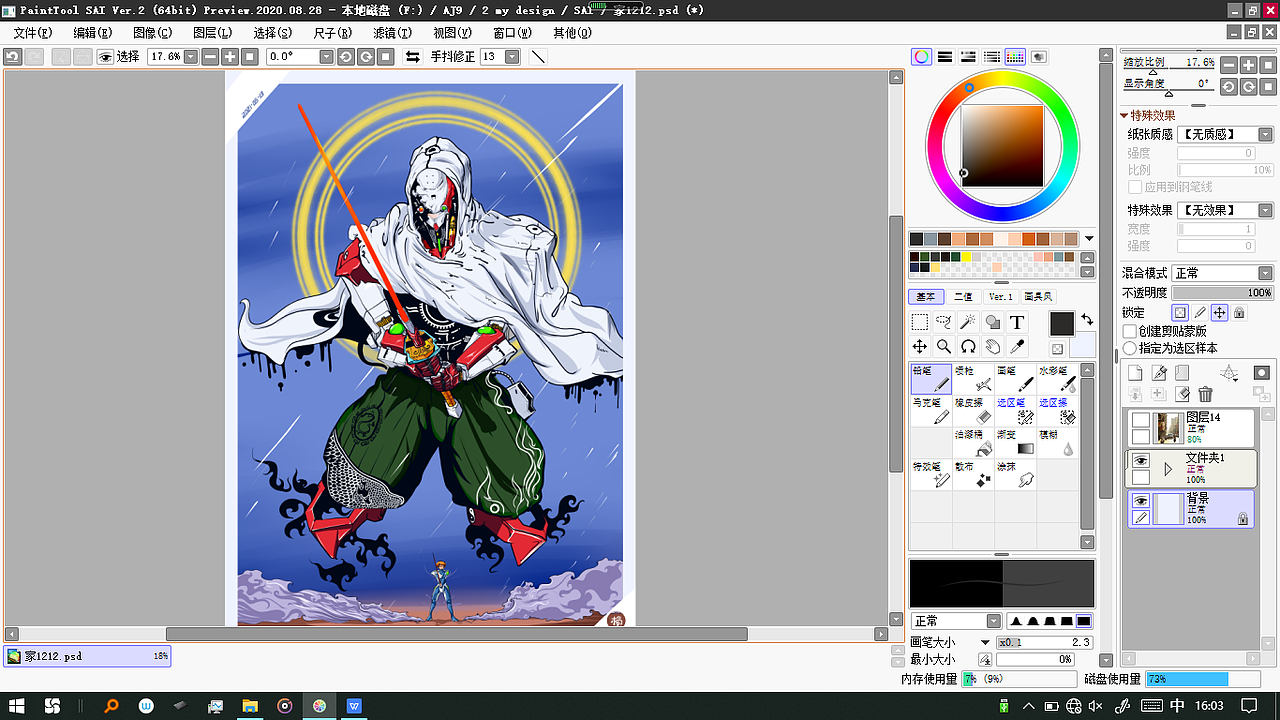Open the paper texture (纸张质感) dropdown
This screenshot has height=720, width=1280.
coord(1226,134)
